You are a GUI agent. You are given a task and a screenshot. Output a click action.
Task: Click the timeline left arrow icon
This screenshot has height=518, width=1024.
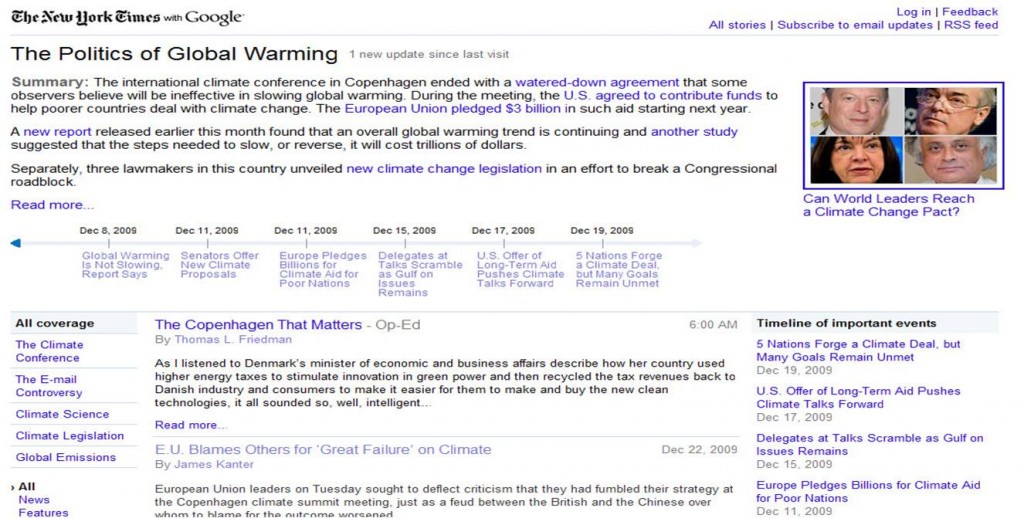pyautogui.click(x=16, y=243)
